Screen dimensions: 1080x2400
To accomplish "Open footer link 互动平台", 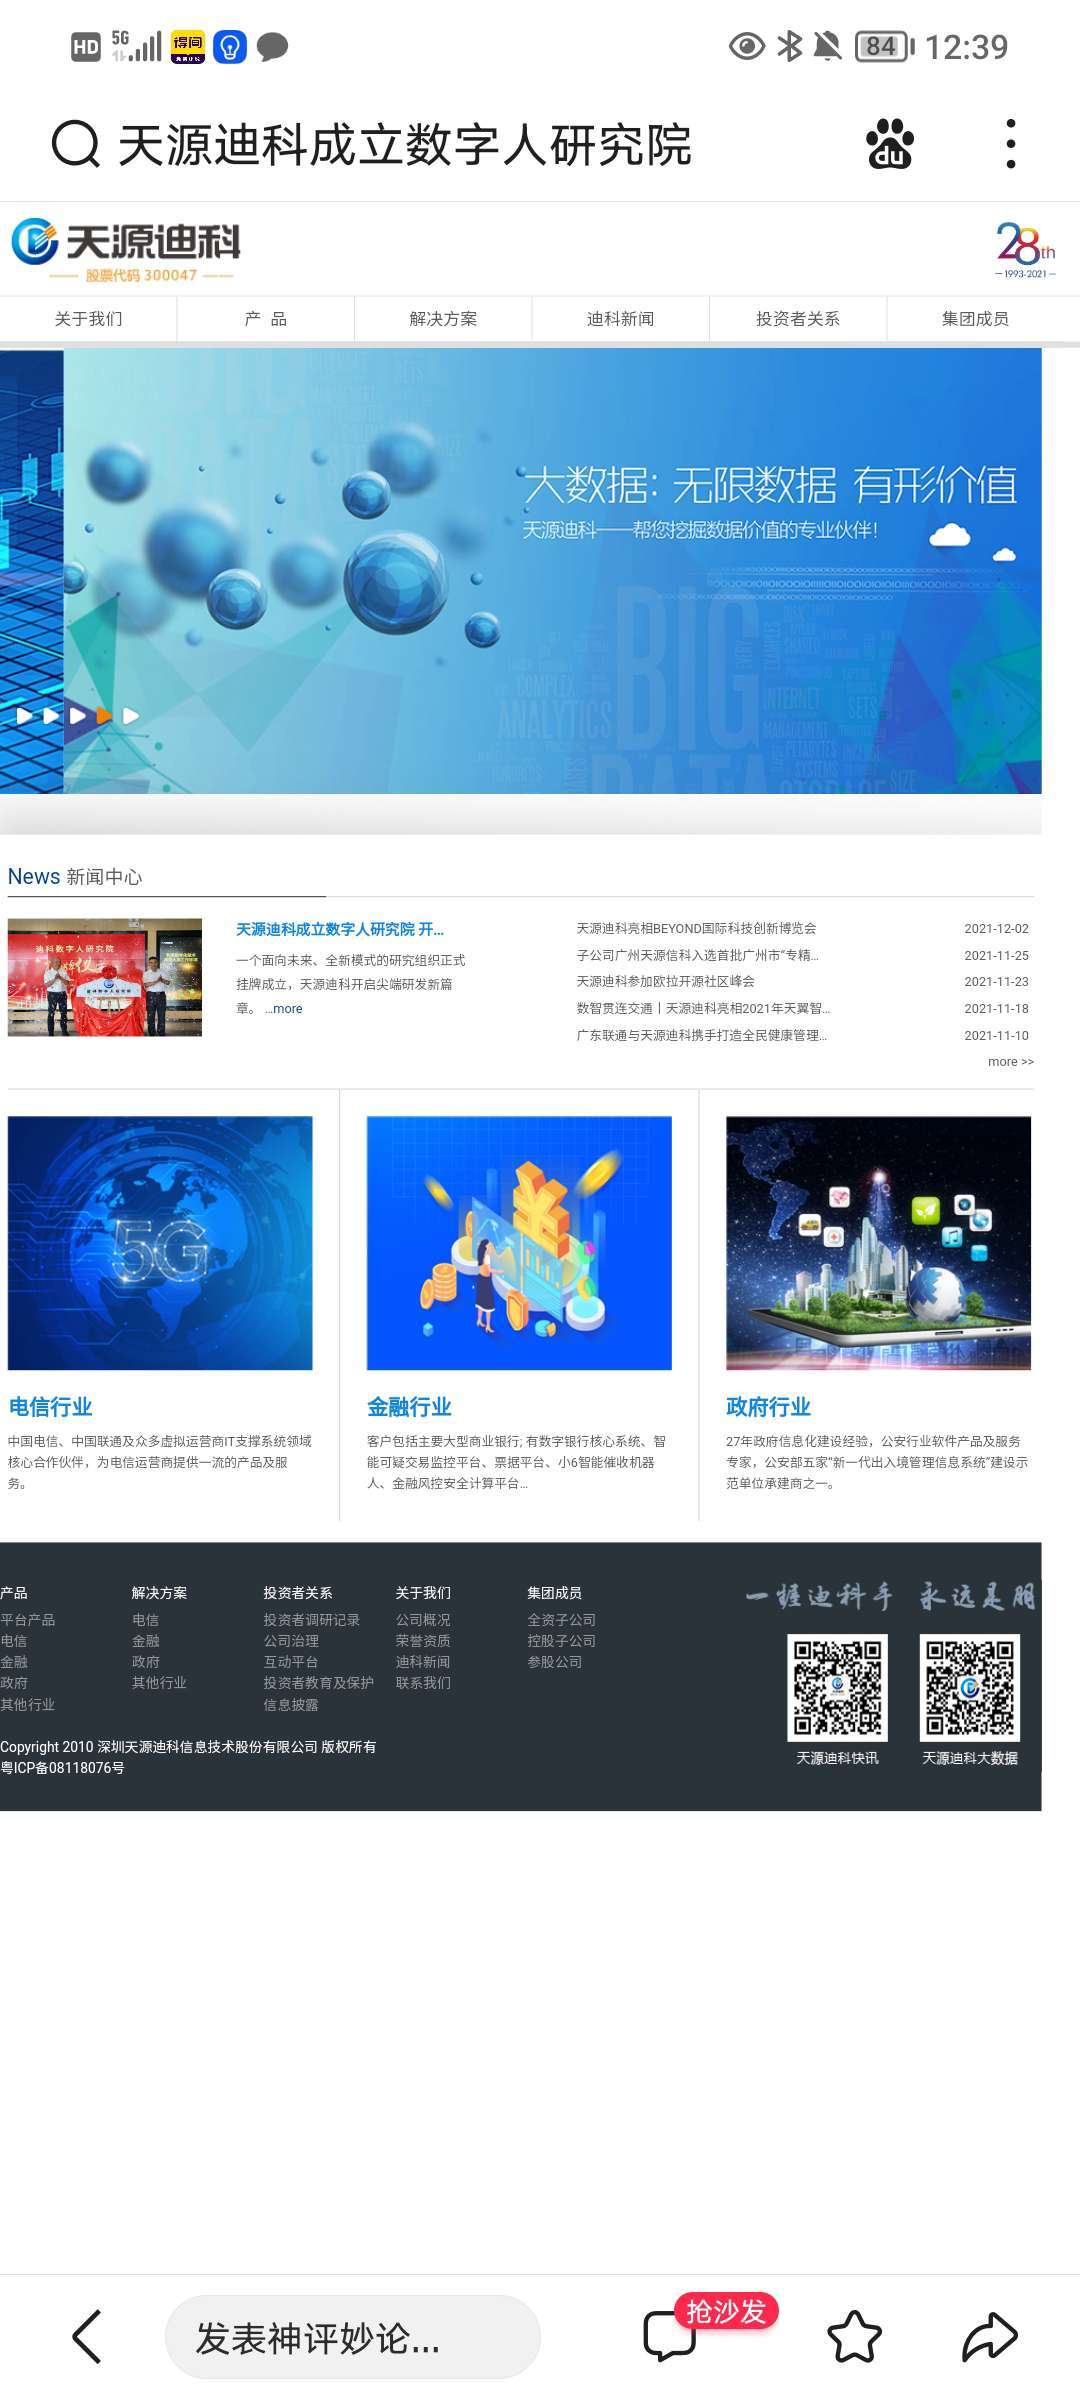I will [x=291, y=1662].
